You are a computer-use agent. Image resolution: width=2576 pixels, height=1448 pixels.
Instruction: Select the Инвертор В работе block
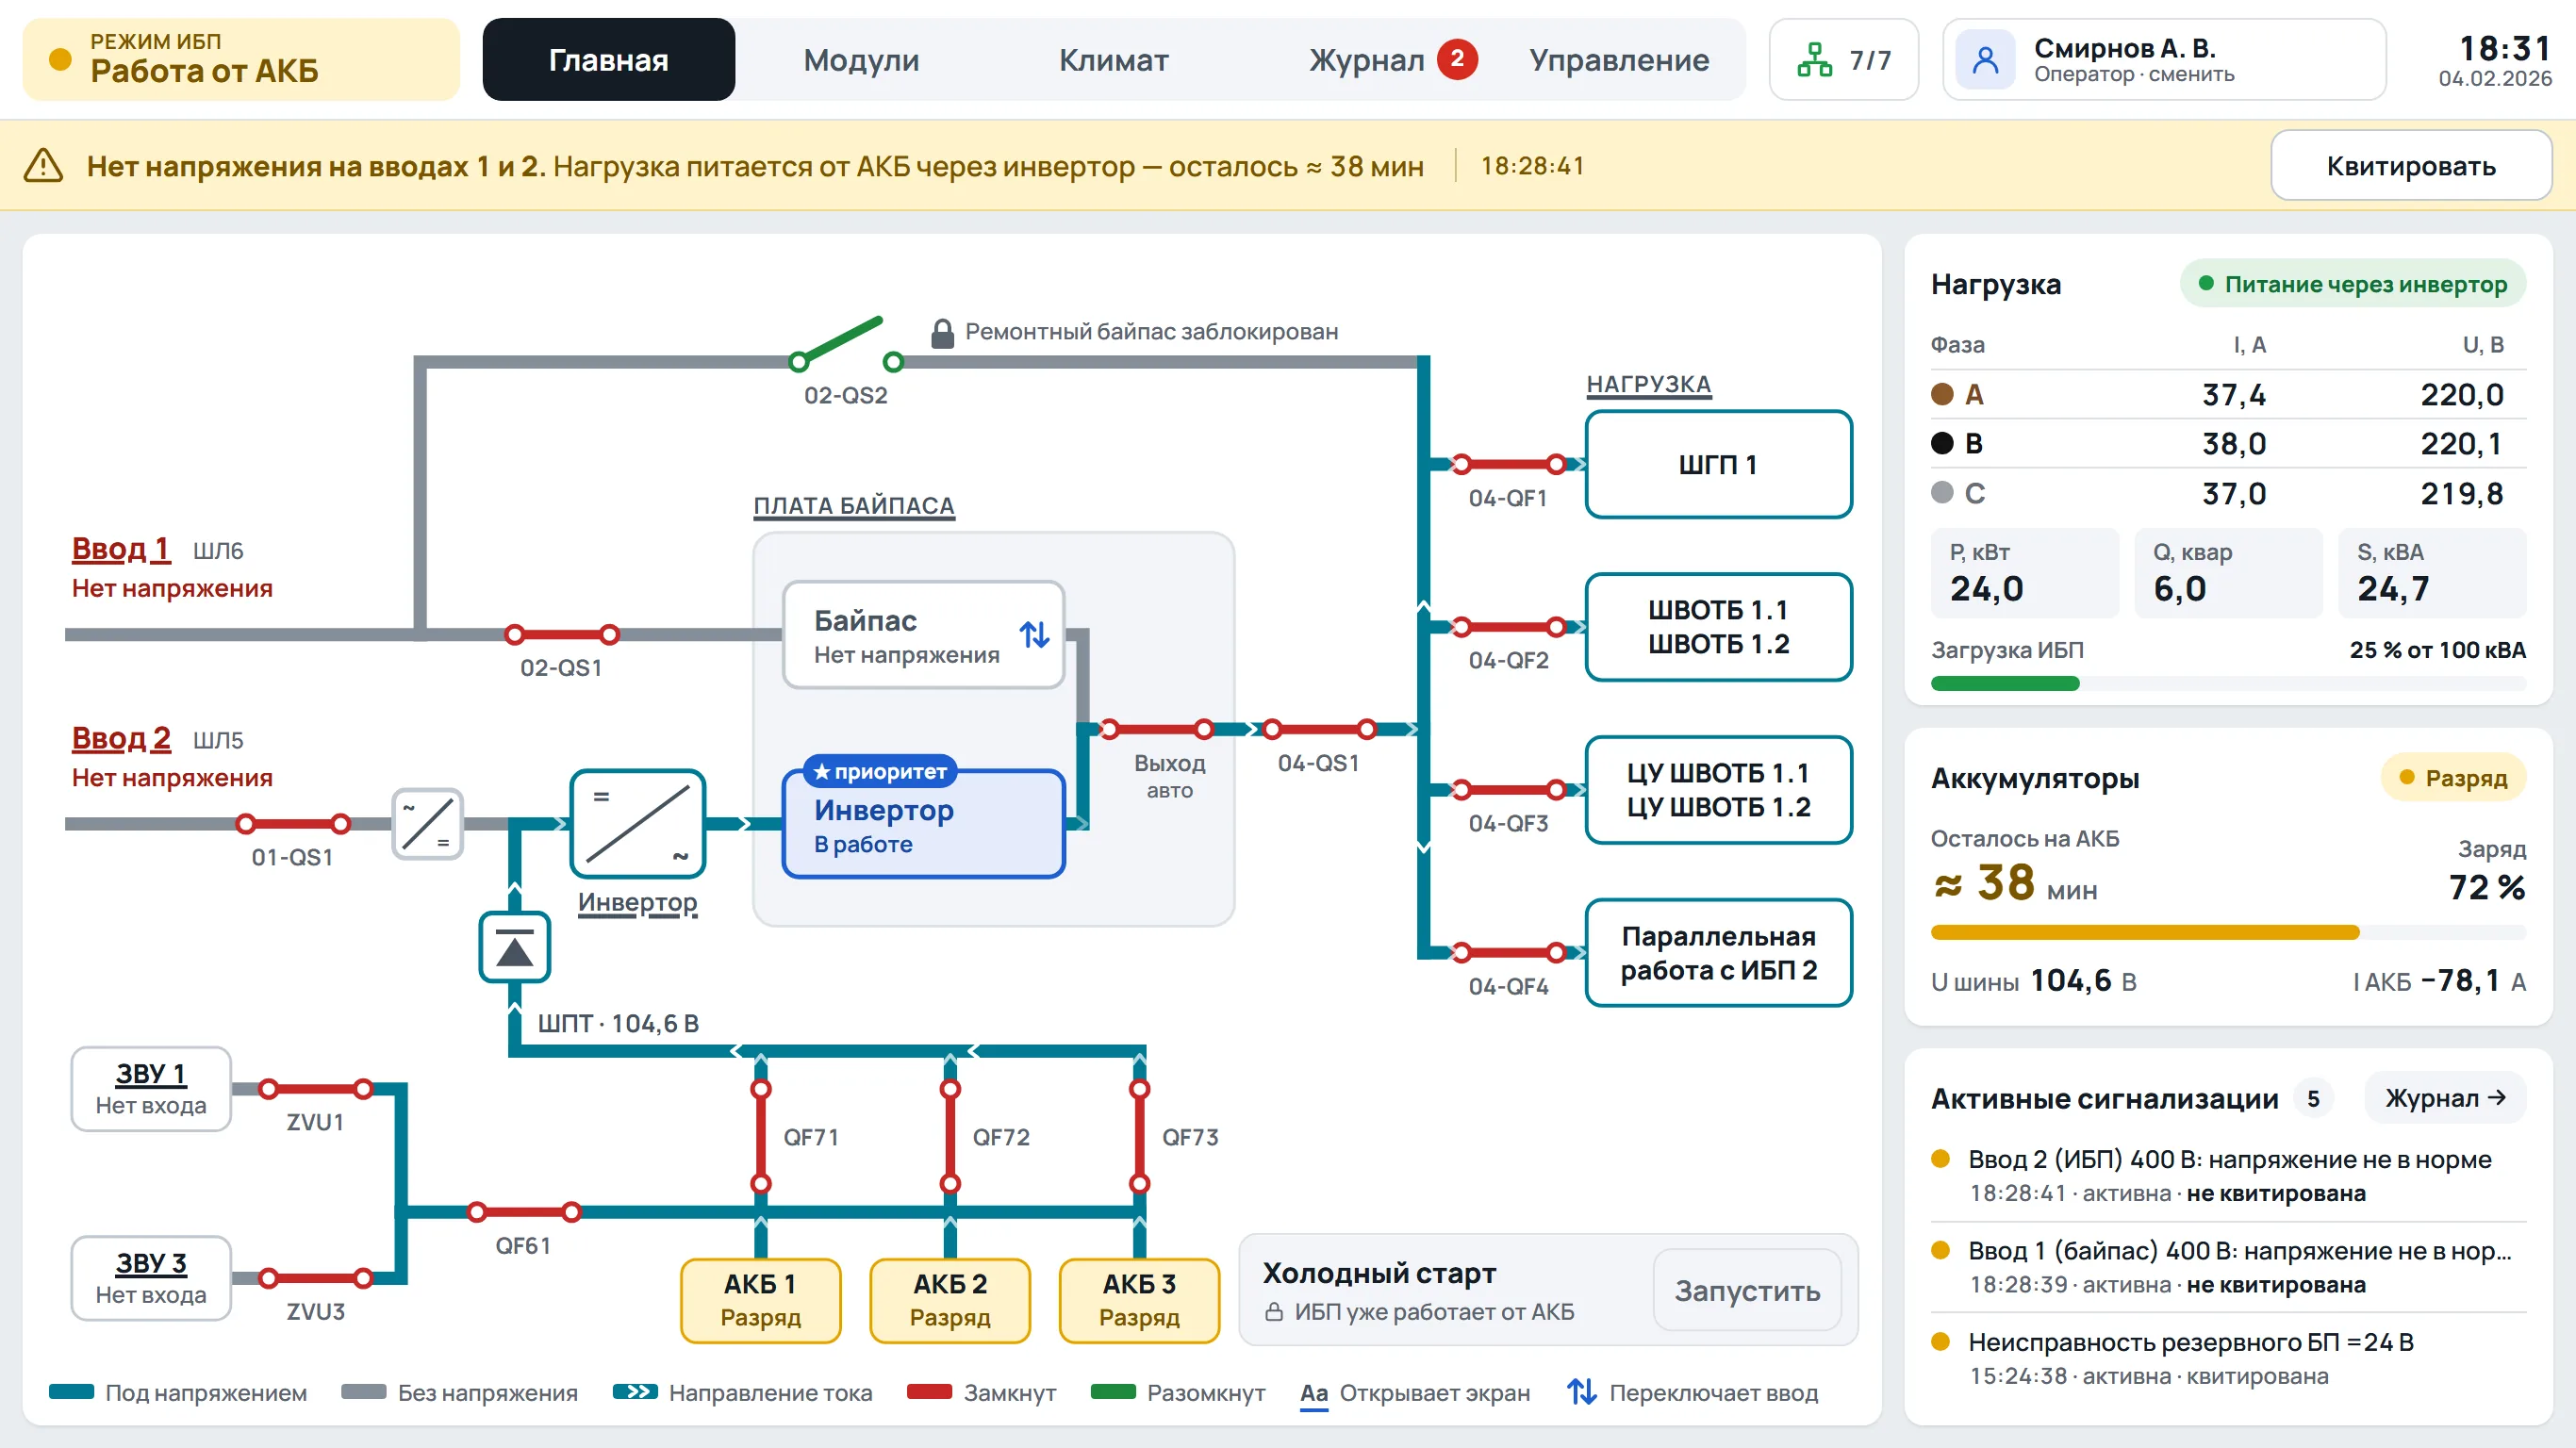coord(923,824)
